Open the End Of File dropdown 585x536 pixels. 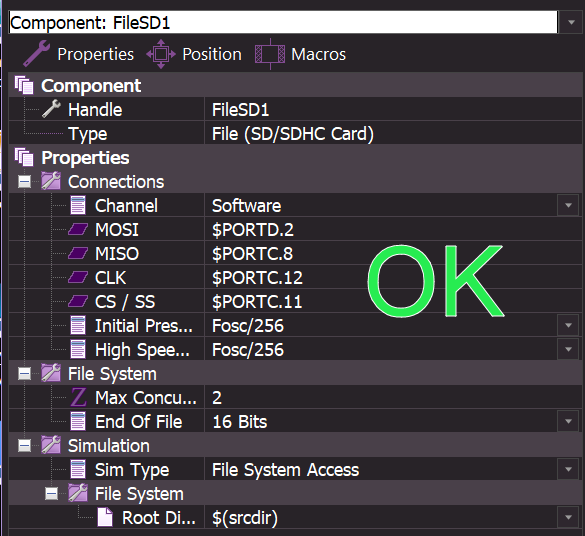click(568, 421)
